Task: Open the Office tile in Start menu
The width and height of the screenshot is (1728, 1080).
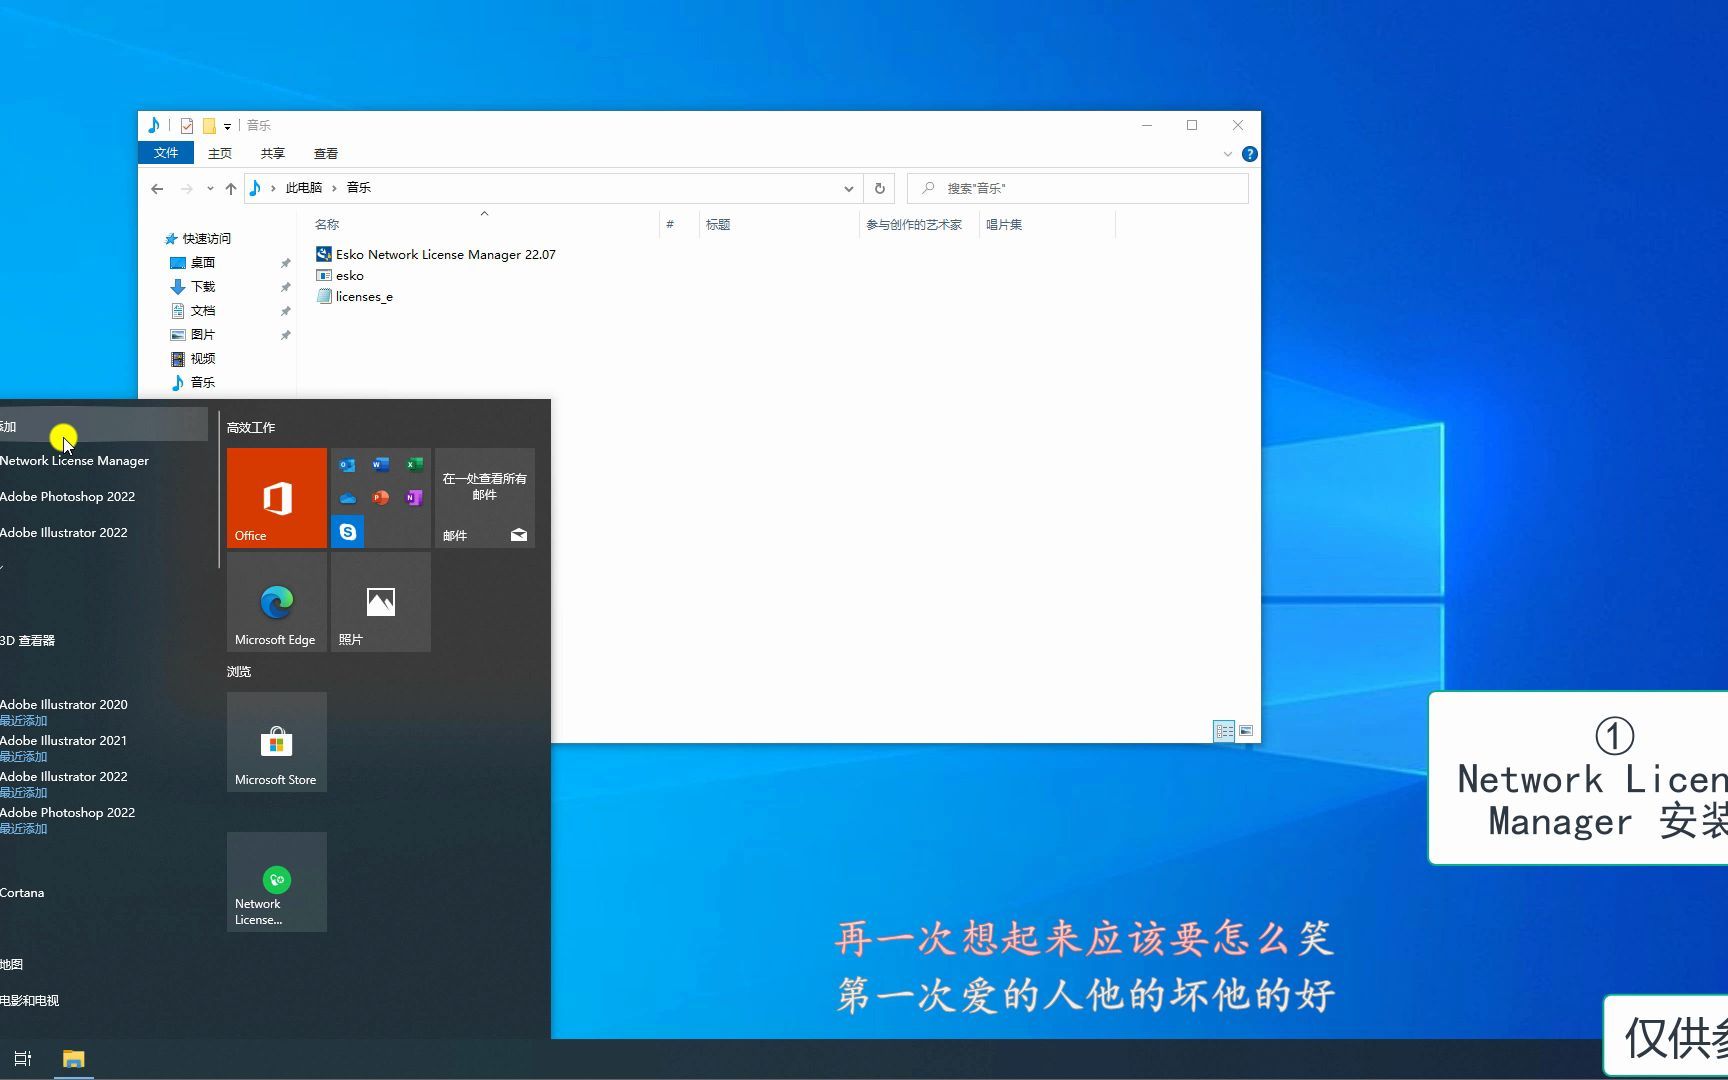Action: click(x=277, y=498)
